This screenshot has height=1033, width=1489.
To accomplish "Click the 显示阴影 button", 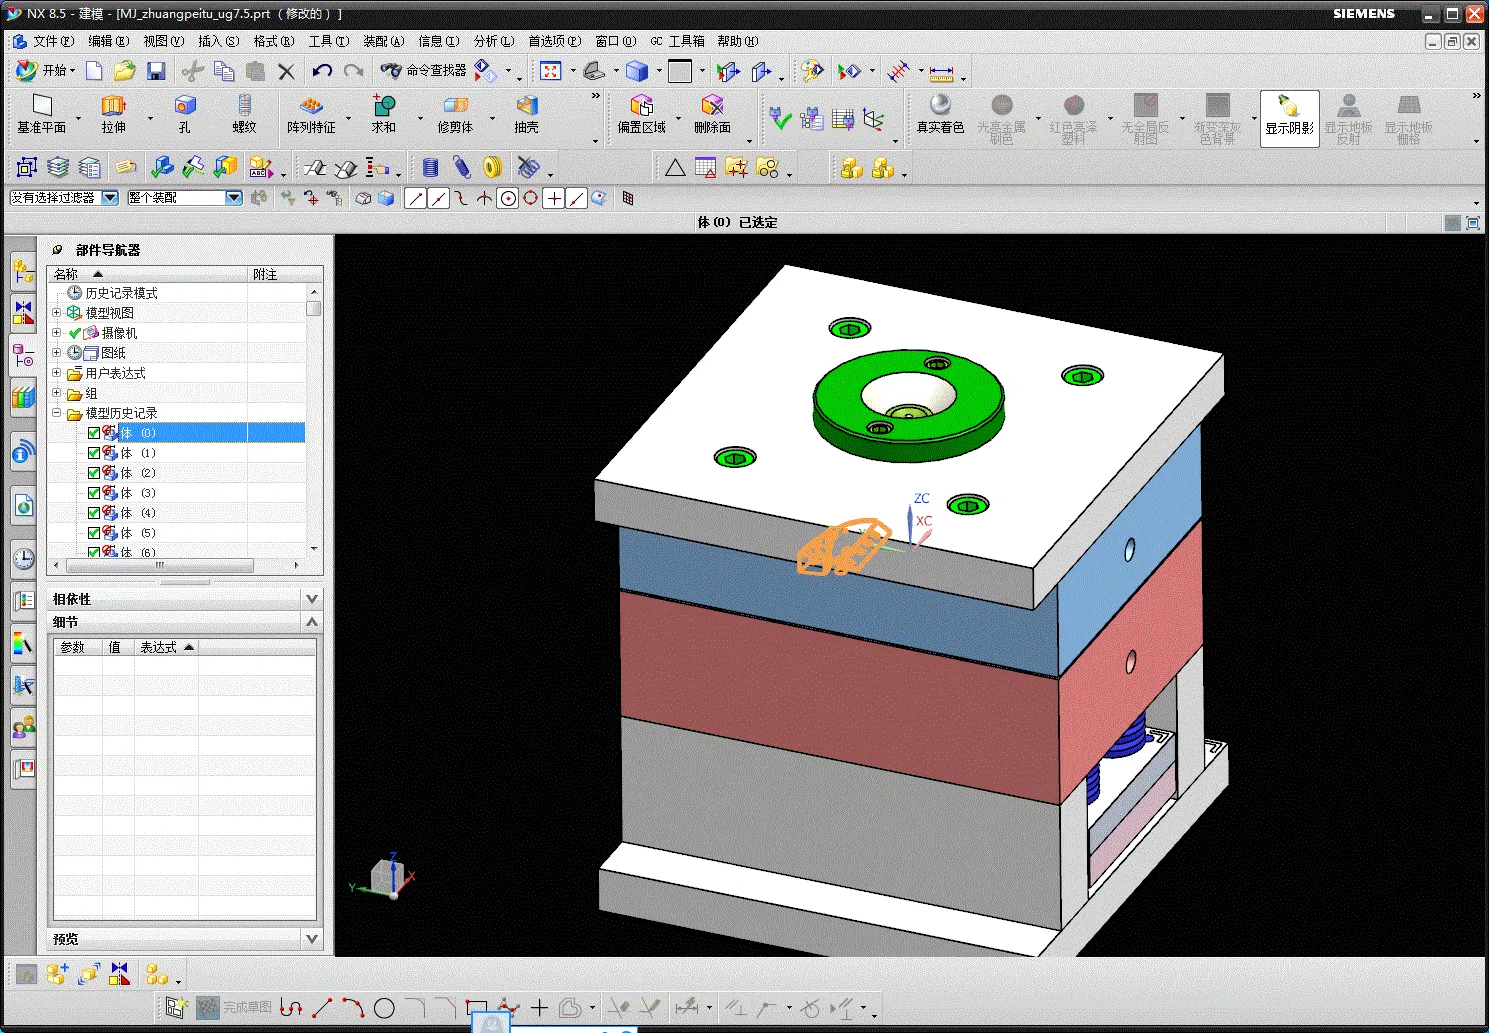I will tap(1289, 118).
